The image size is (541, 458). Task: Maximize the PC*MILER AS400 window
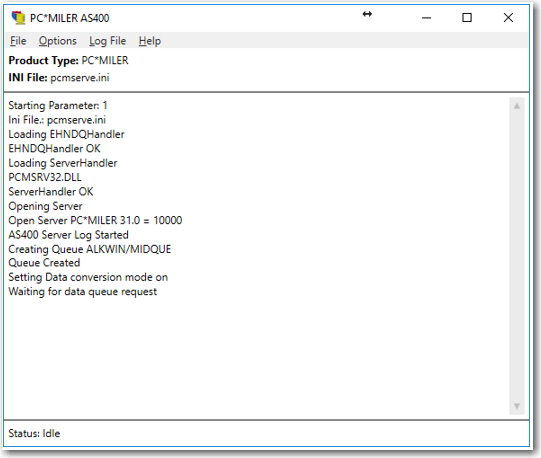467,18
